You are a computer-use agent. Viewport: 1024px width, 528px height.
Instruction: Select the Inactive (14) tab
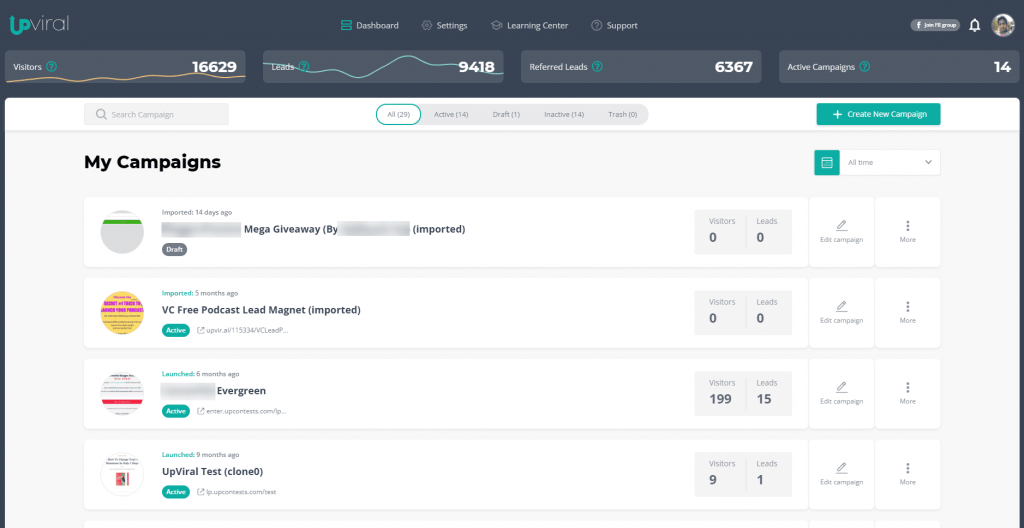coord(563,115)
